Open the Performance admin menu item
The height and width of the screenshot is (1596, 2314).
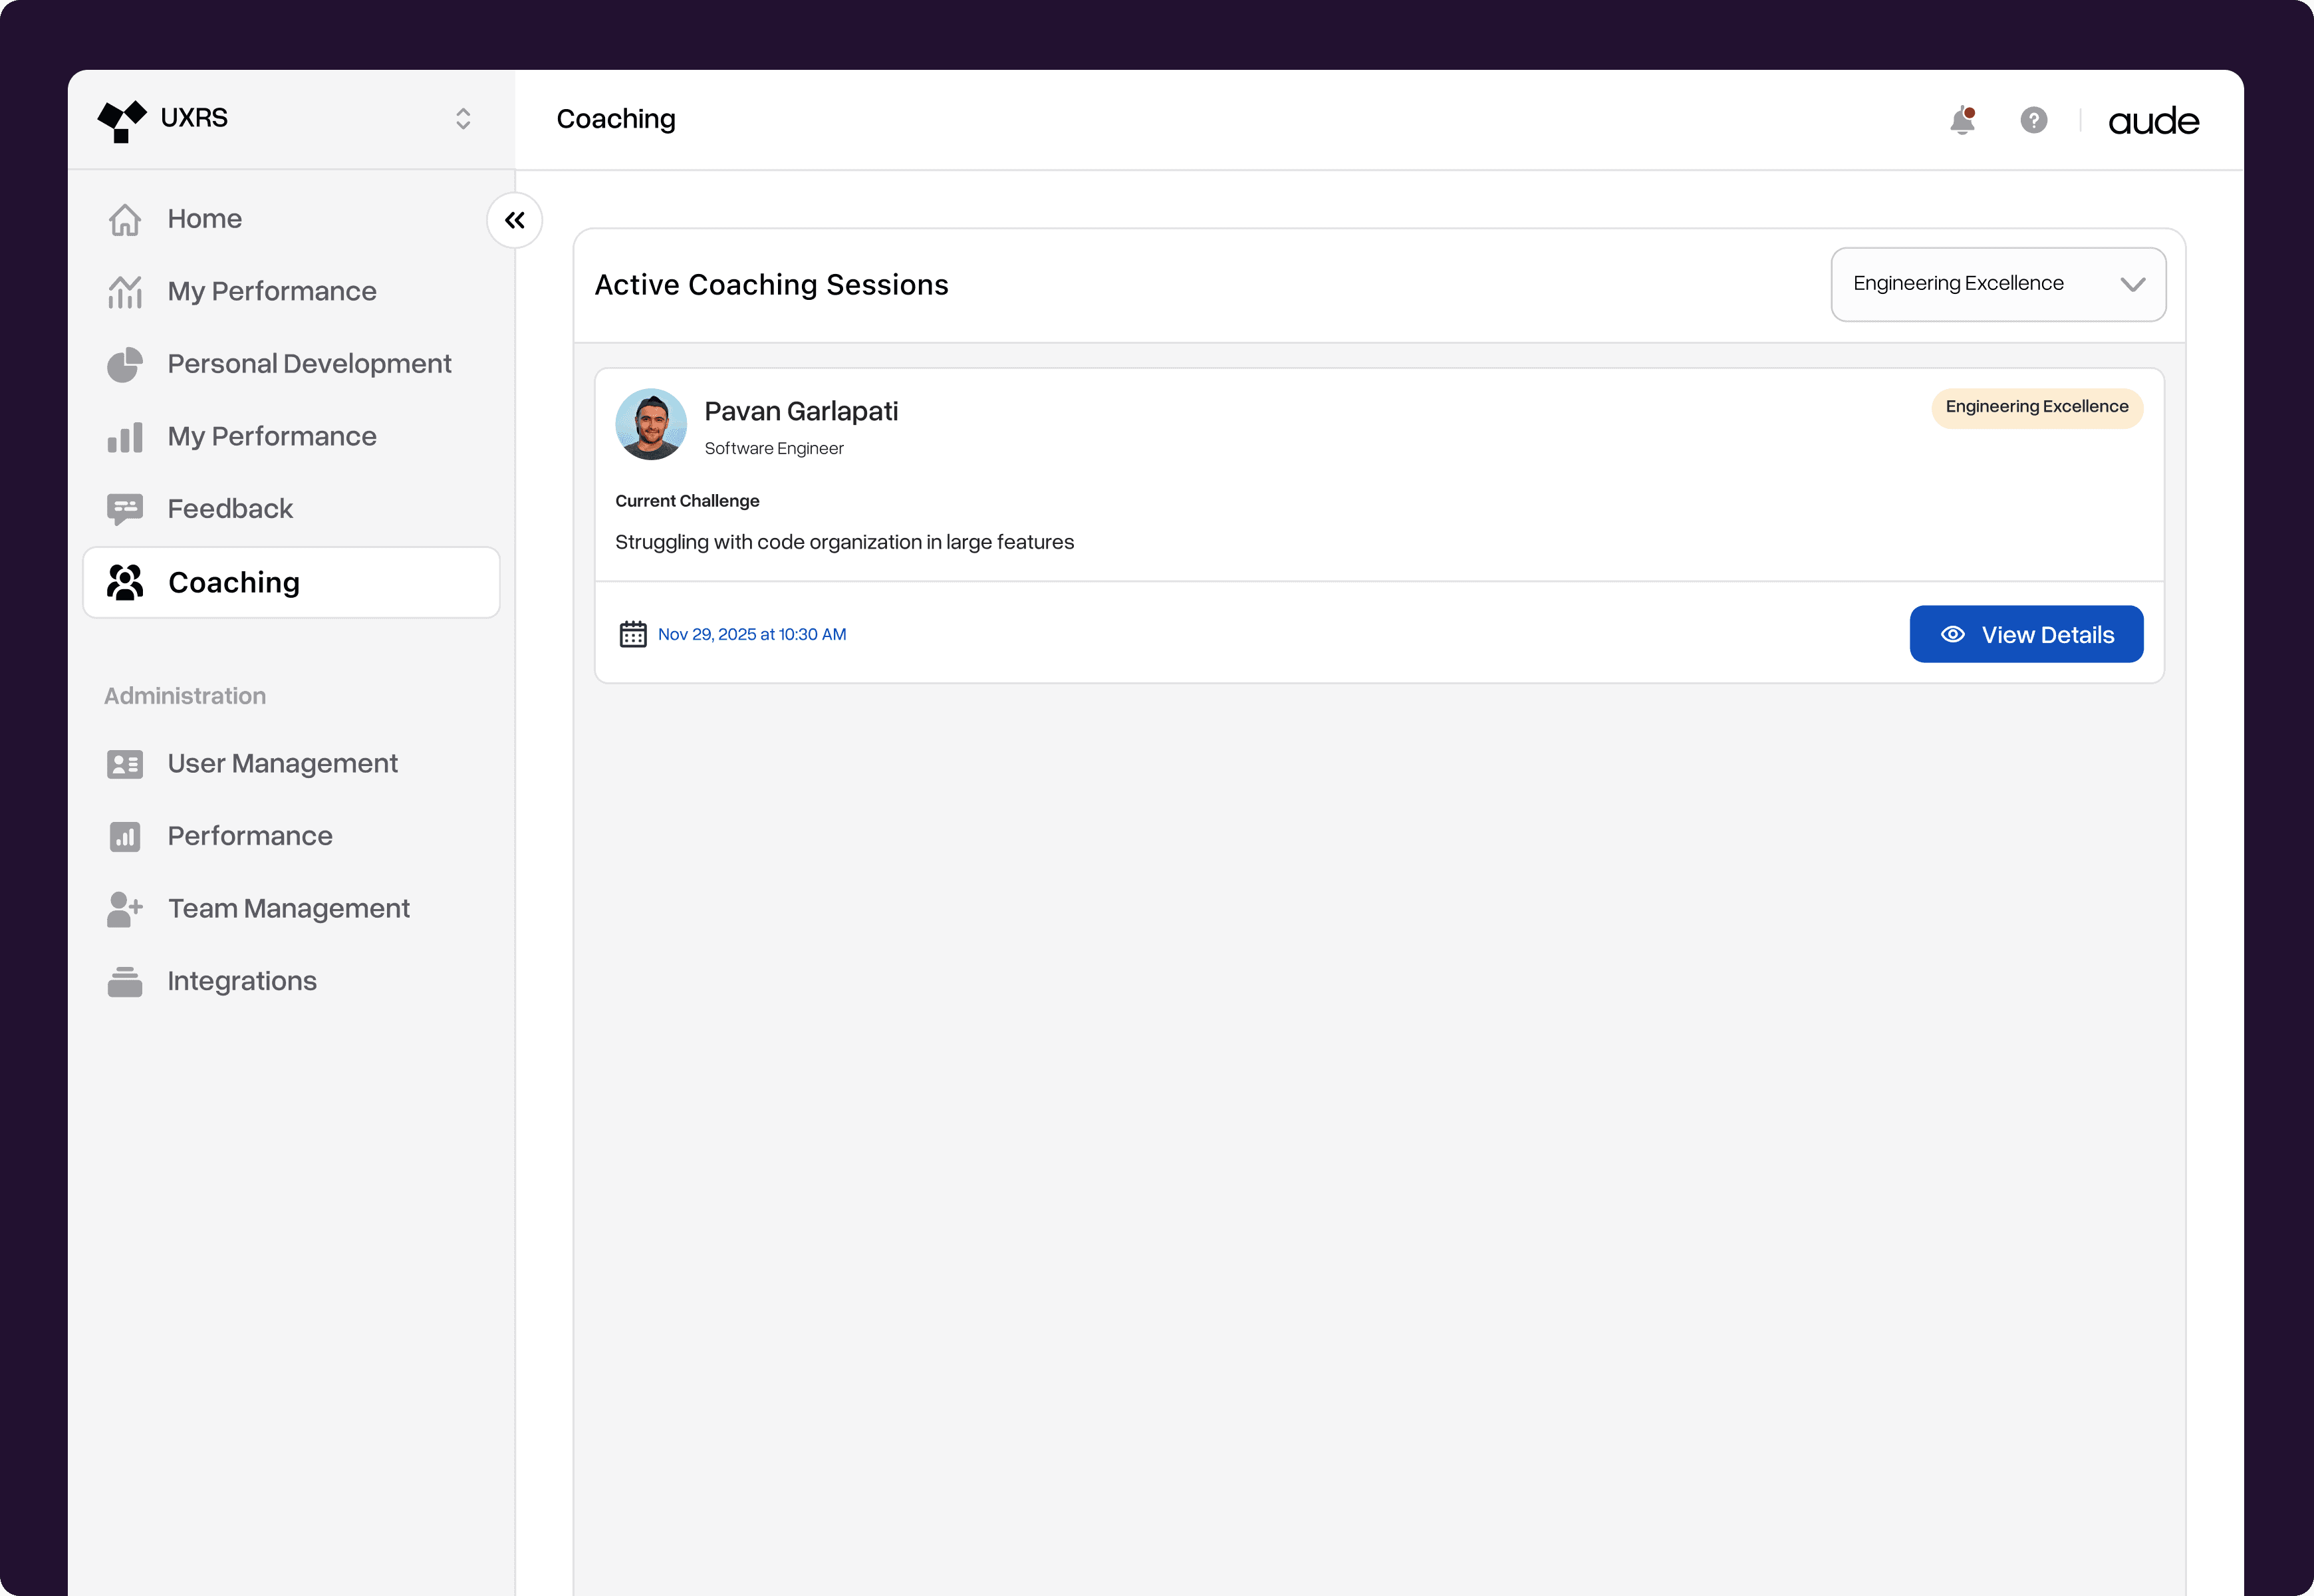[x=250, y=836]
